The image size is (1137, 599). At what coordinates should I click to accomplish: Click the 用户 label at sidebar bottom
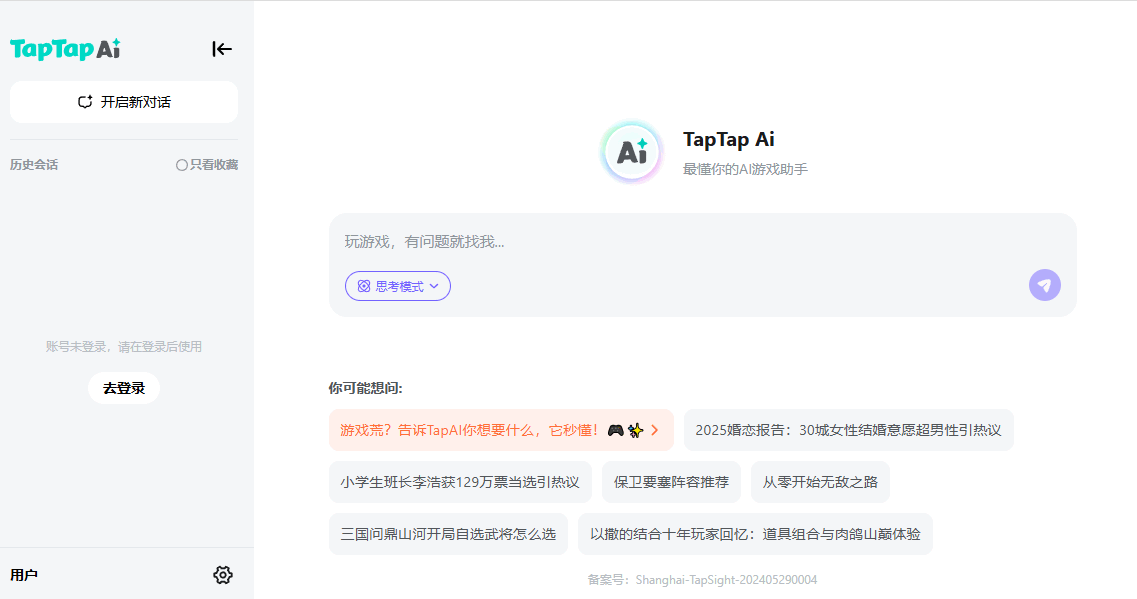click(x=24, y=575)
